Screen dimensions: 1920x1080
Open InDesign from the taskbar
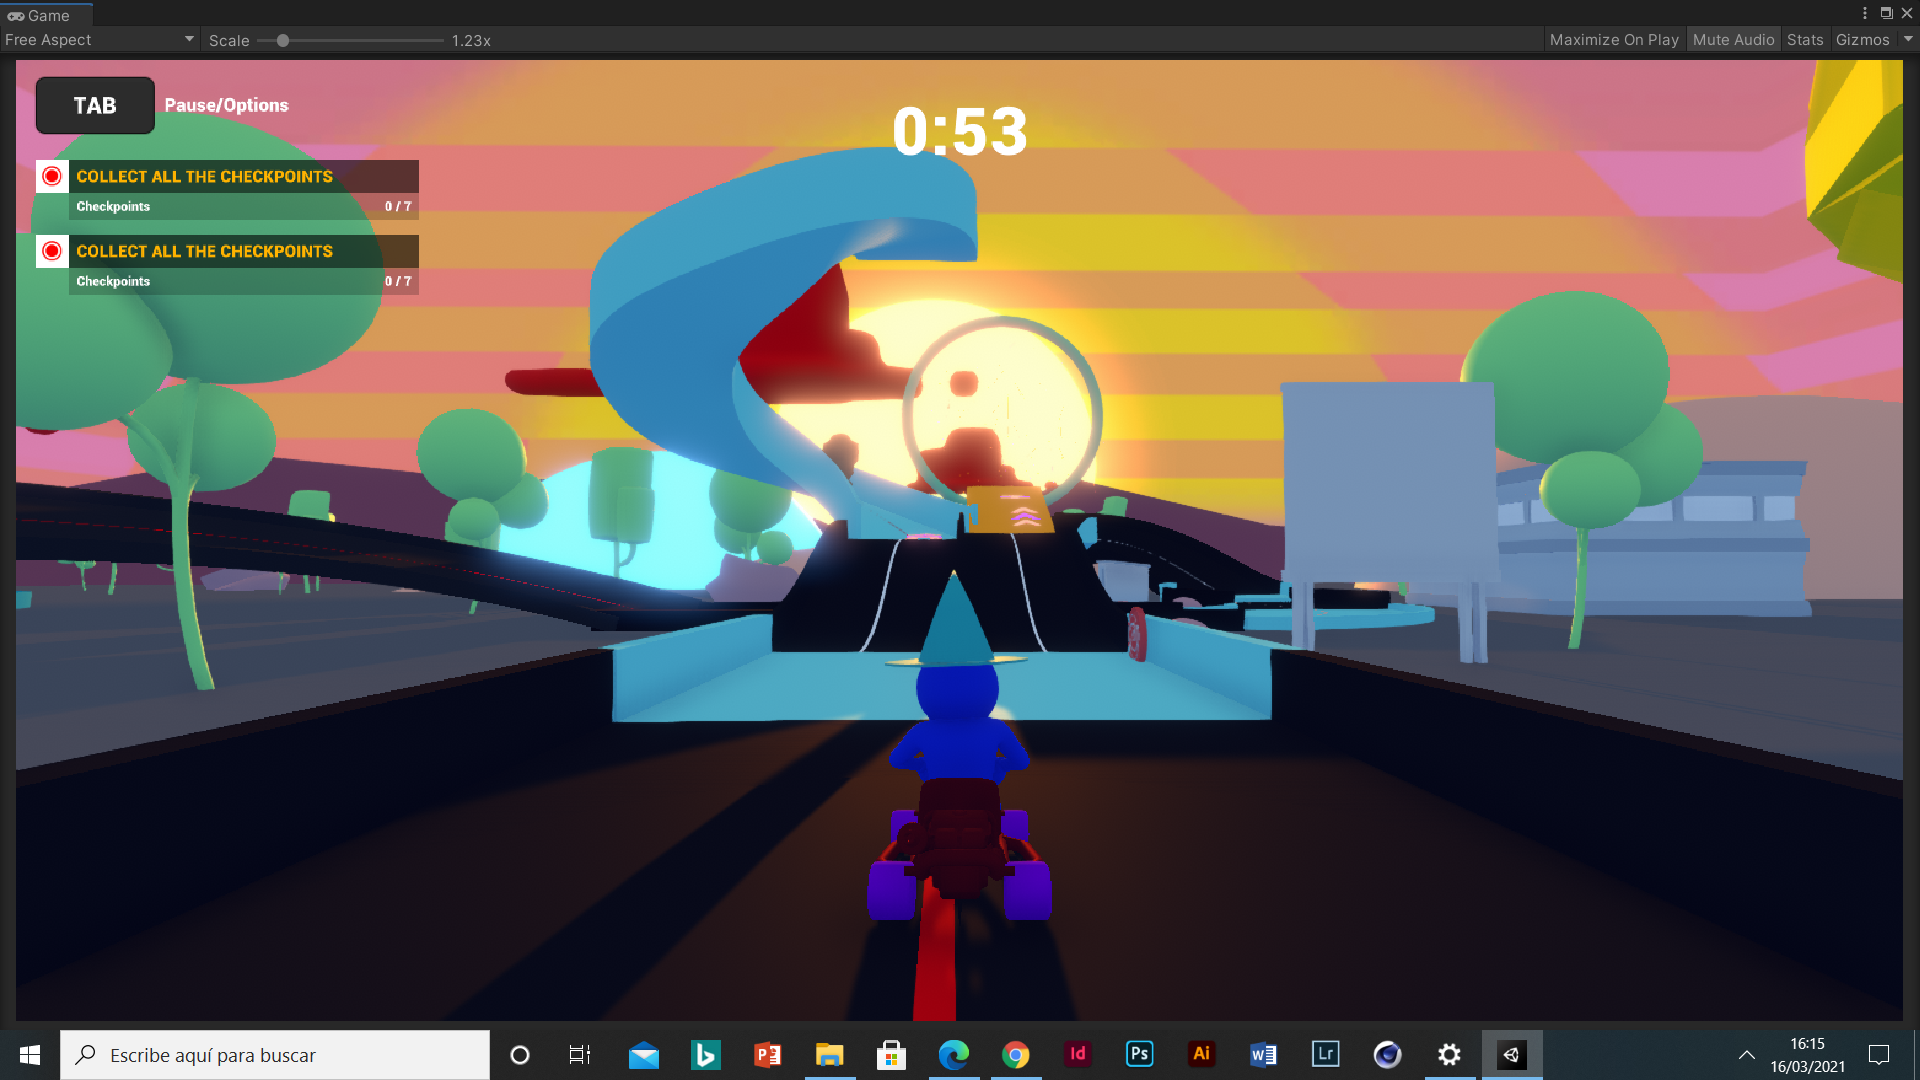coord(1077,1054)
